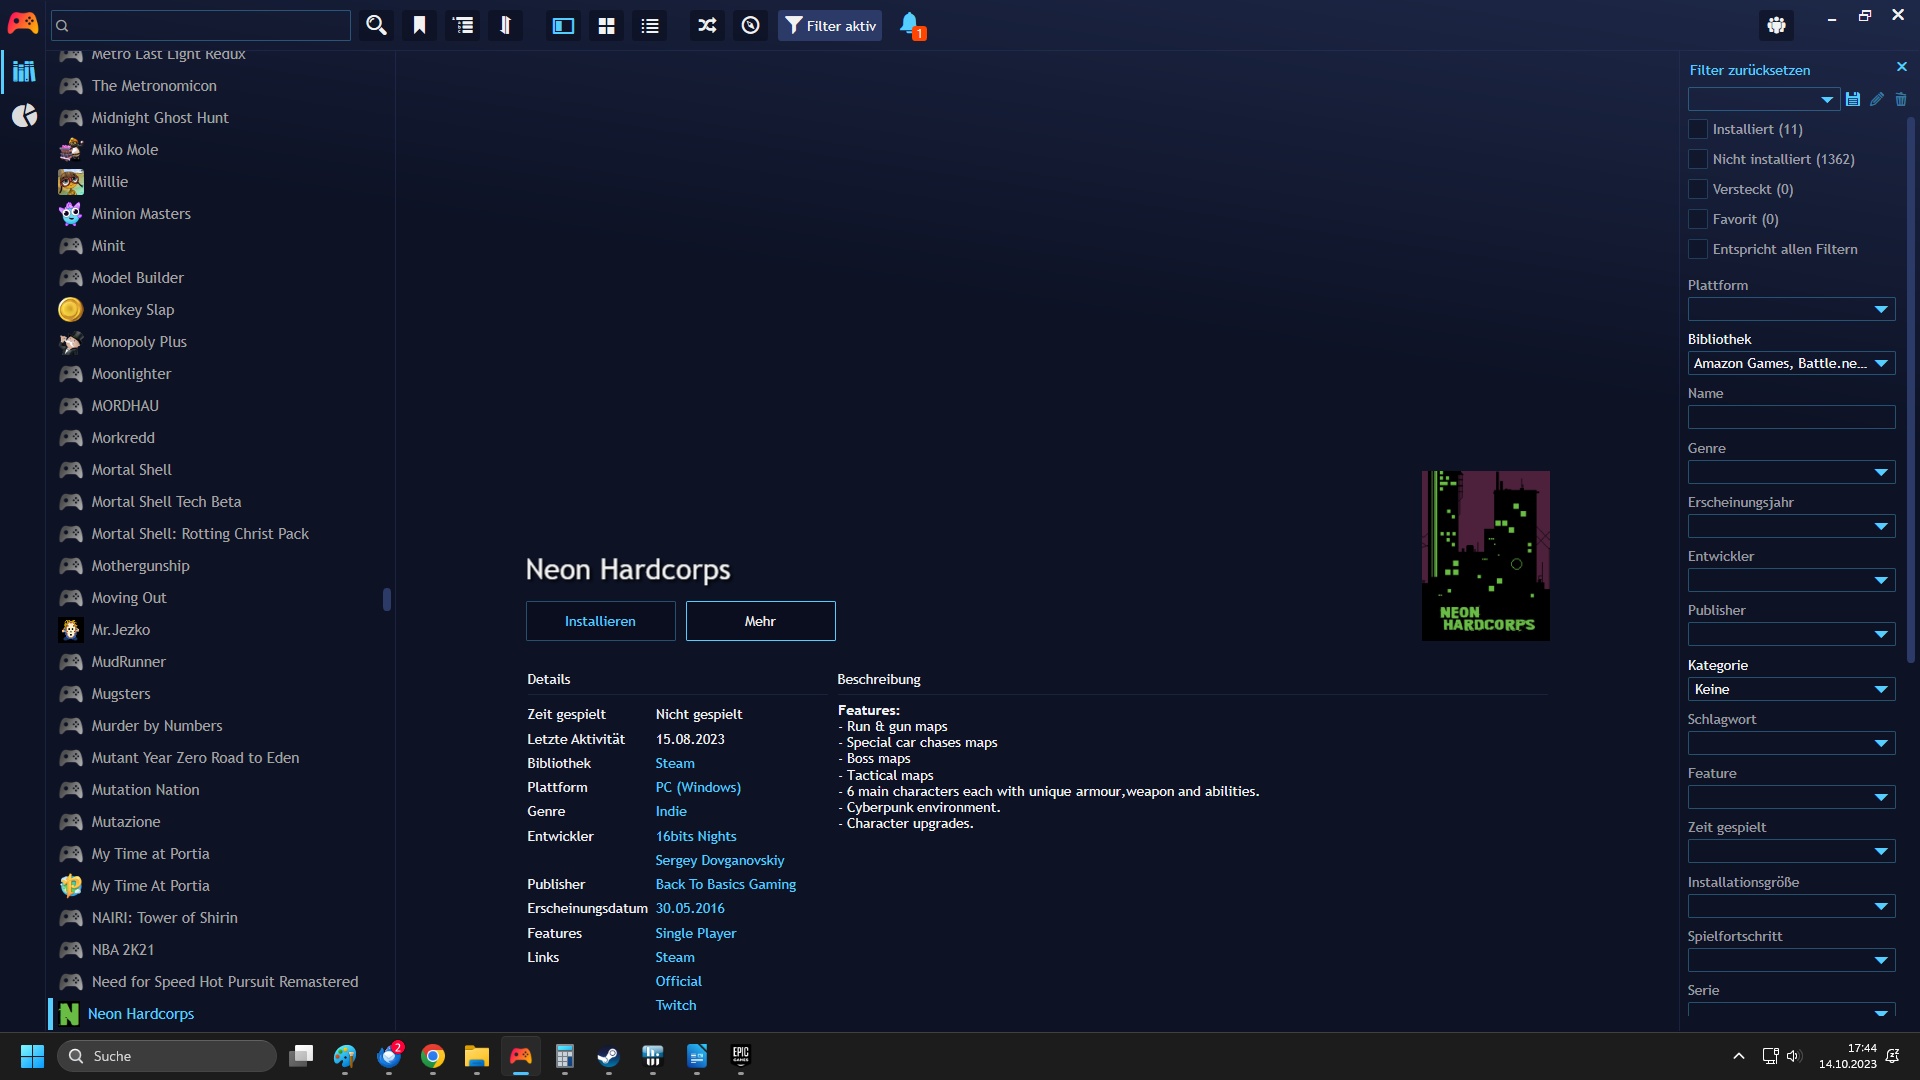
Task: Open the notifications bell
Action: tap(910, 25)
